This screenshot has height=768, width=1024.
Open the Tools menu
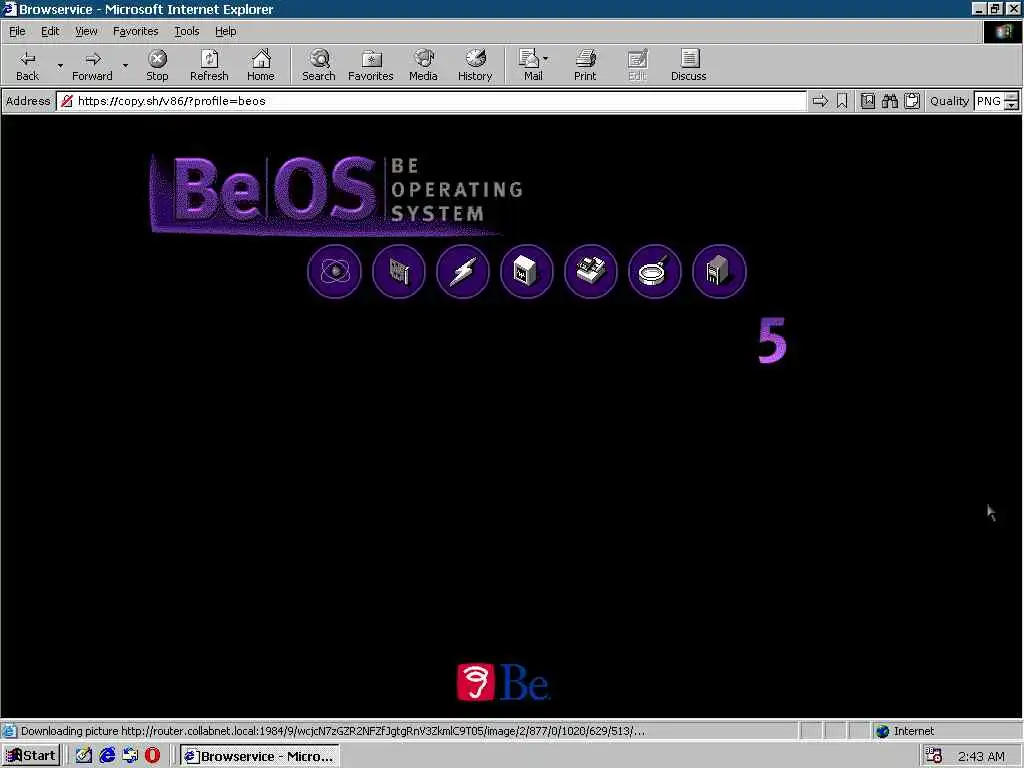186,31
